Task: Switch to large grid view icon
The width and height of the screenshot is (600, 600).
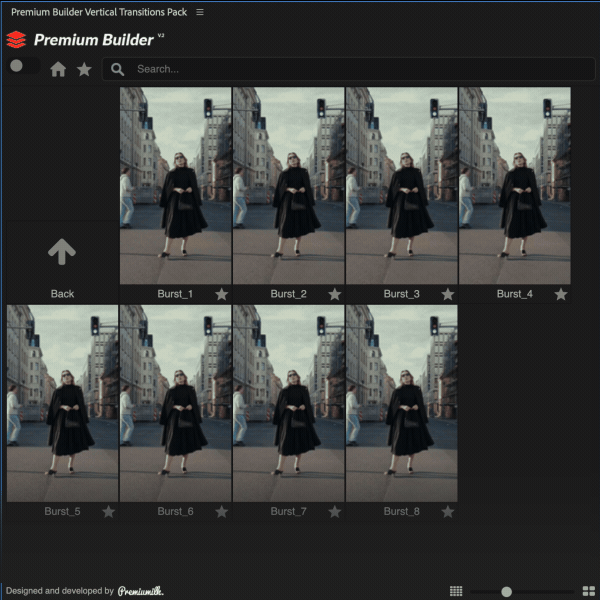Action: (x=589, y=591)
